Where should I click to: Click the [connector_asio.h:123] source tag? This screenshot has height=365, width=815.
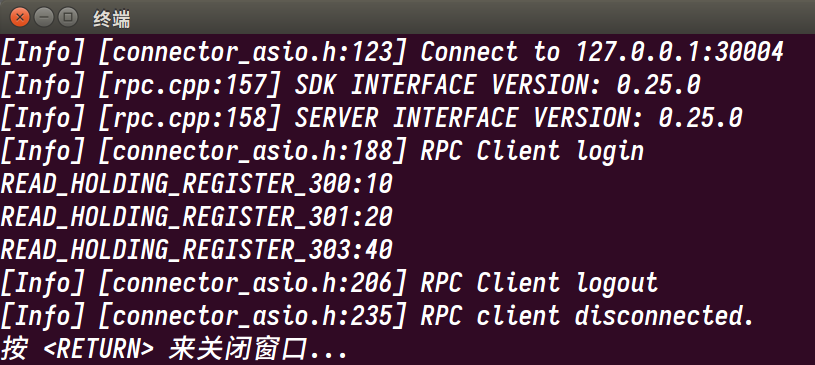pyautogui.click(x=252, y=53)
